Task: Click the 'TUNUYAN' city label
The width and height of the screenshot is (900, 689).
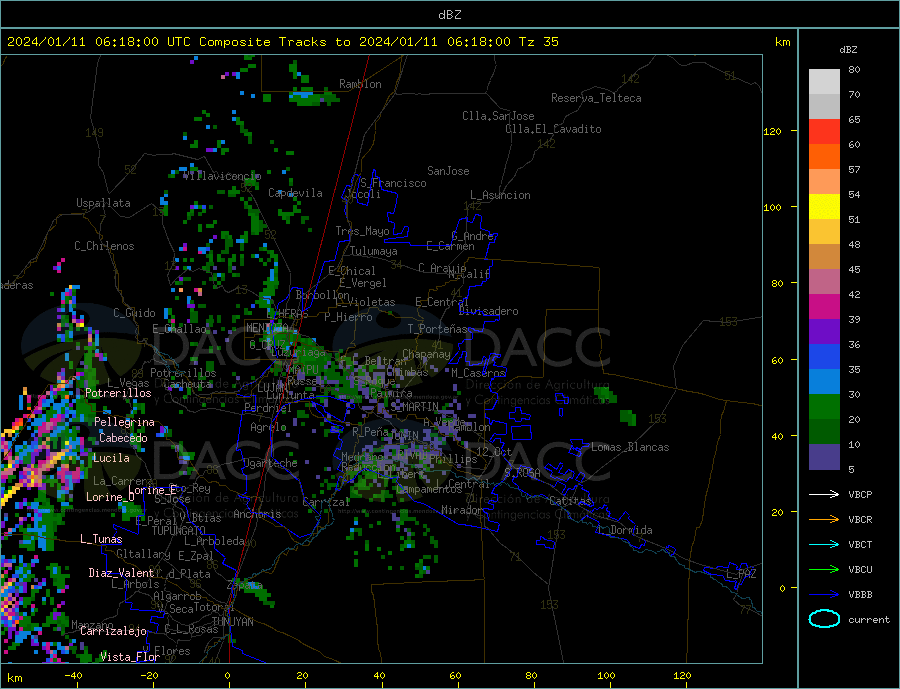Action: (x=232, y=622)
